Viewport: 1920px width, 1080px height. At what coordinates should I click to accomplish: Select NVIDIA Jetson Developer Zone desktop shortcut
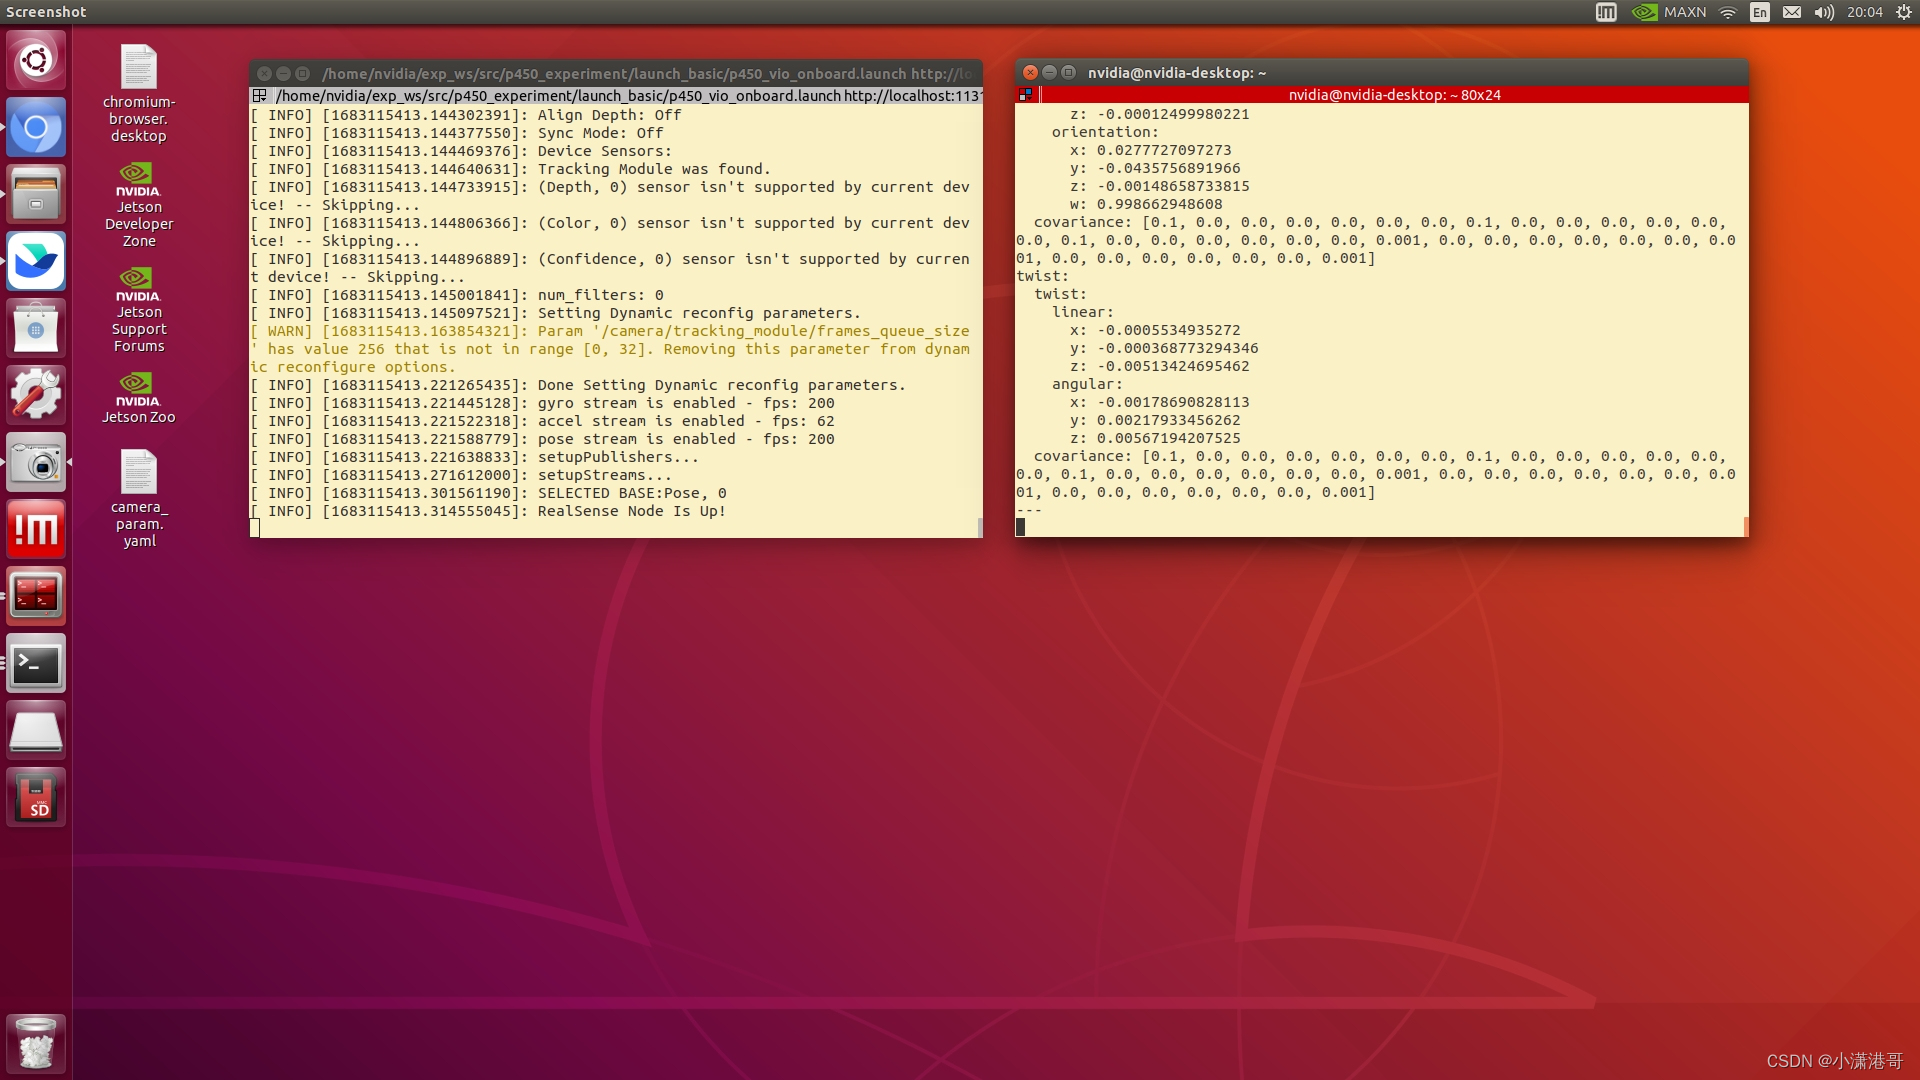(139, 205)
